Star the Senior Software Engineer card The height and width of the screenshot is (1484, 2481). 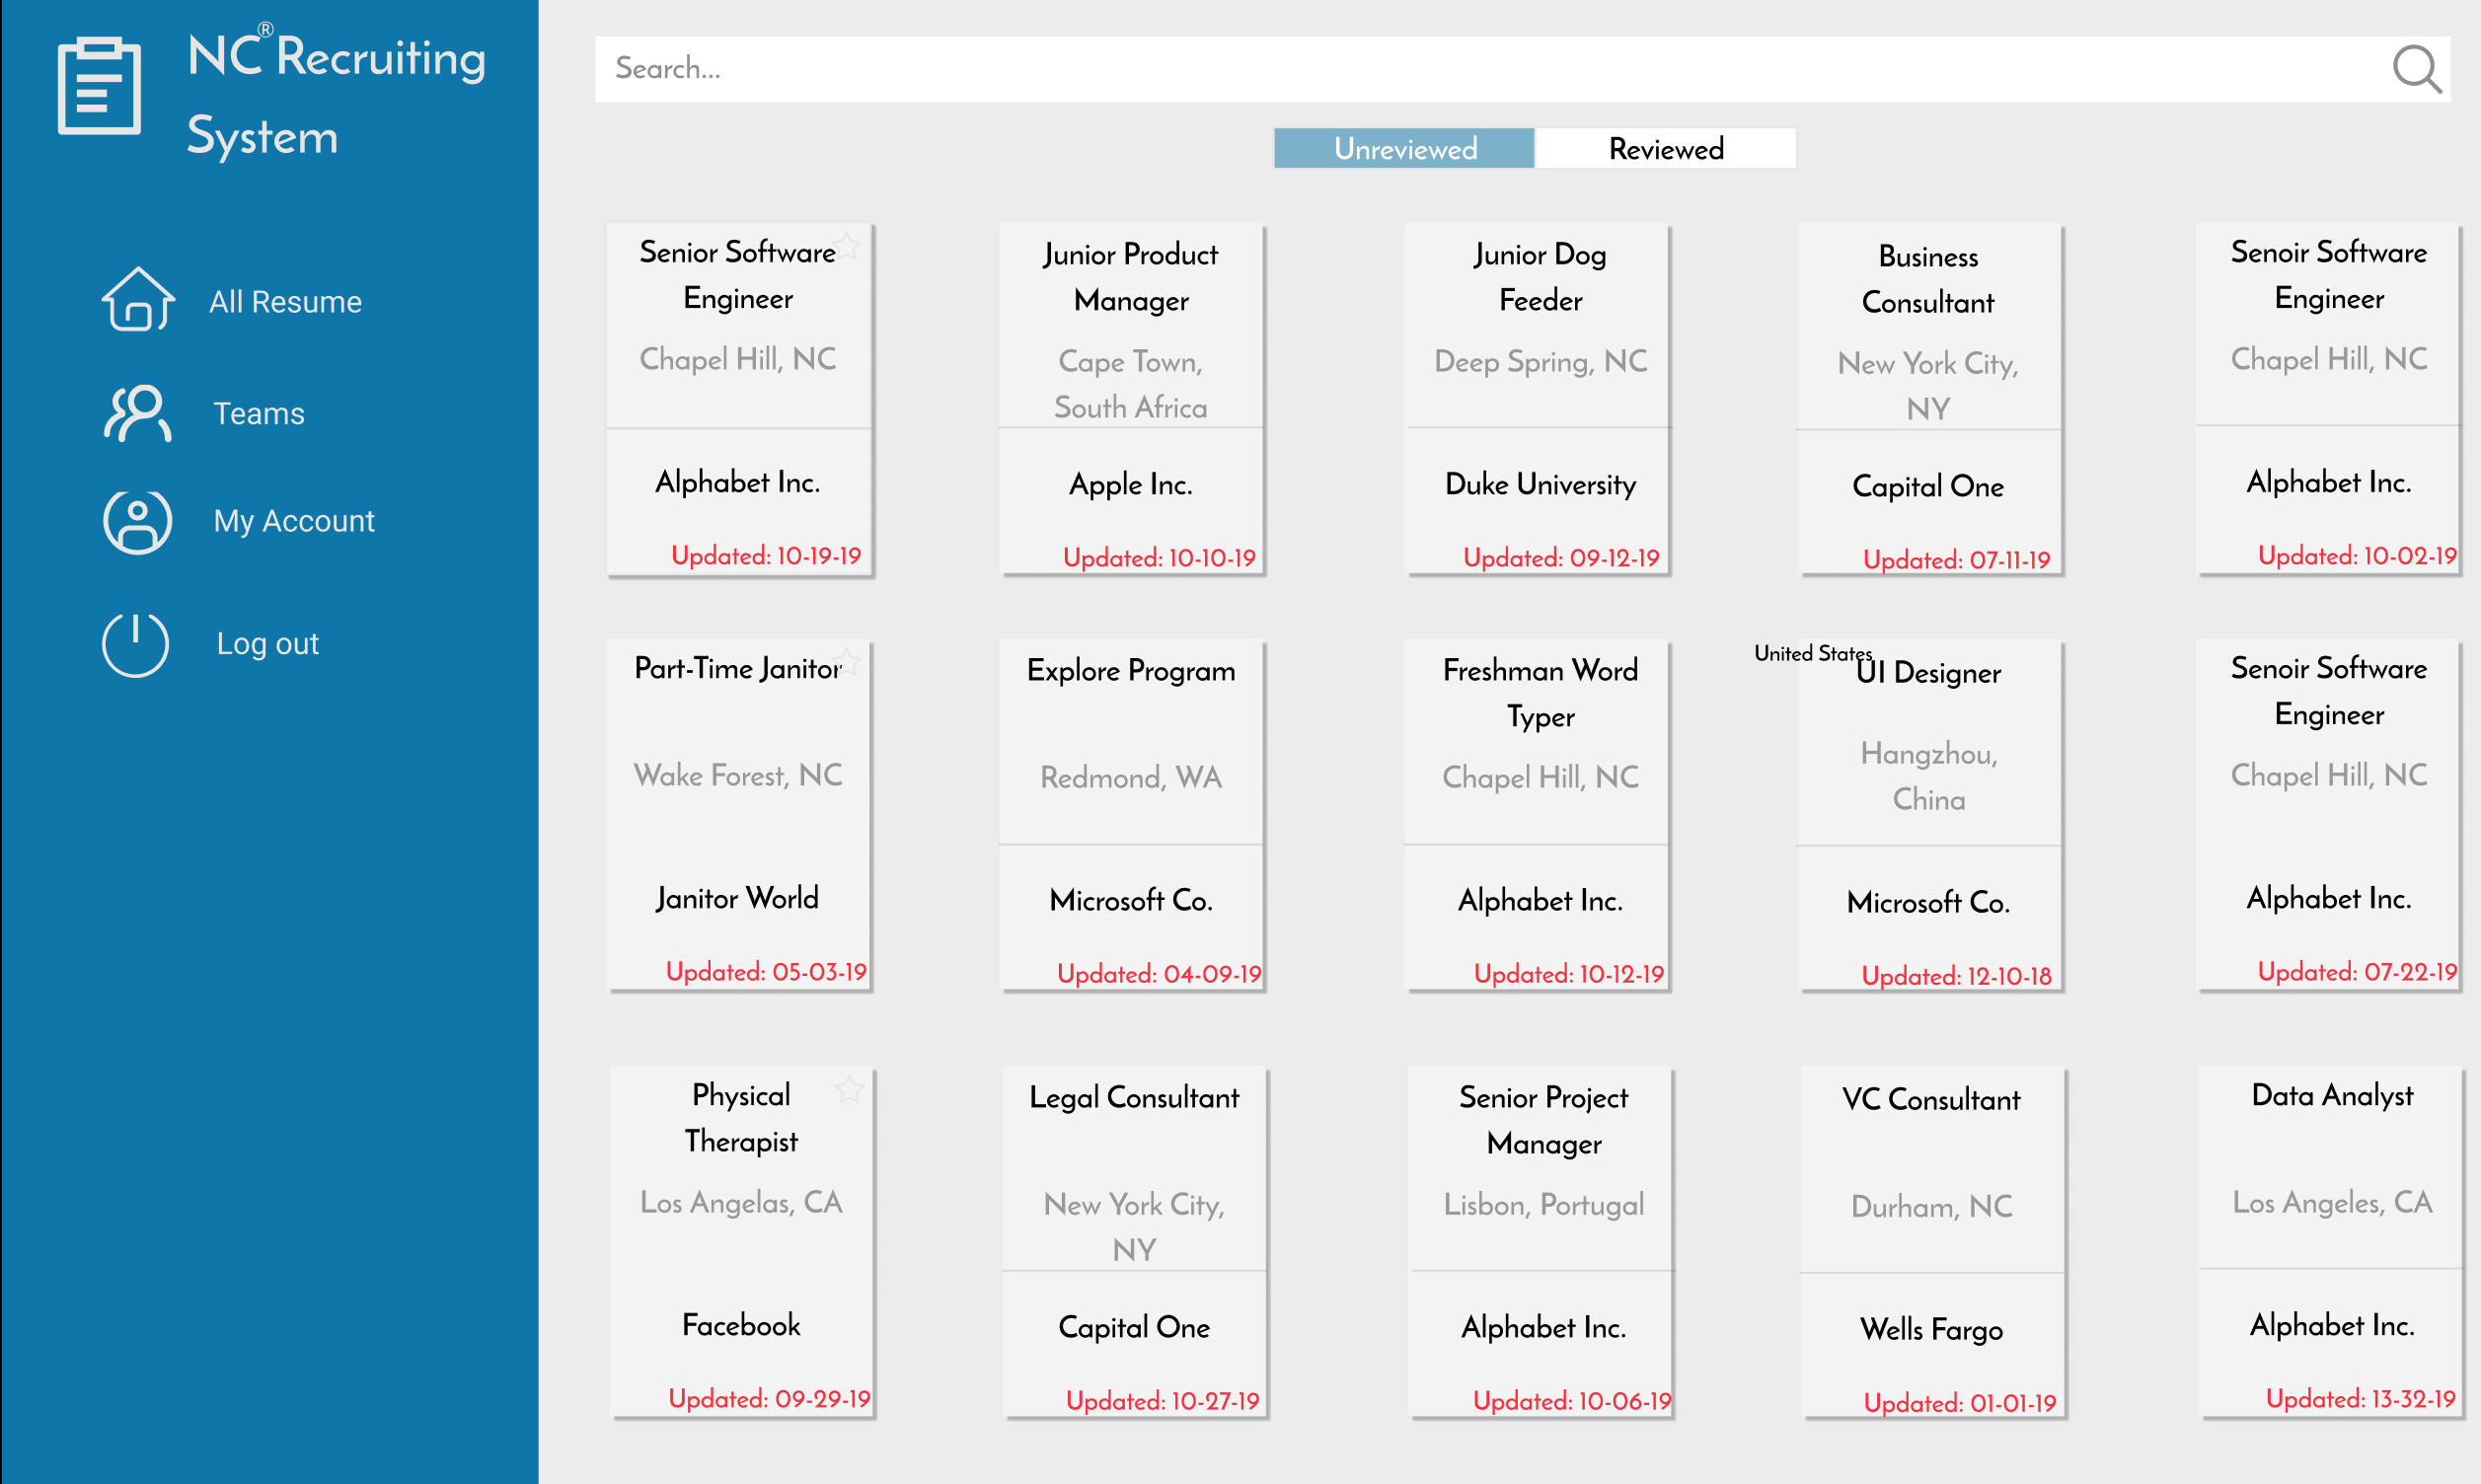coord(848,246)
